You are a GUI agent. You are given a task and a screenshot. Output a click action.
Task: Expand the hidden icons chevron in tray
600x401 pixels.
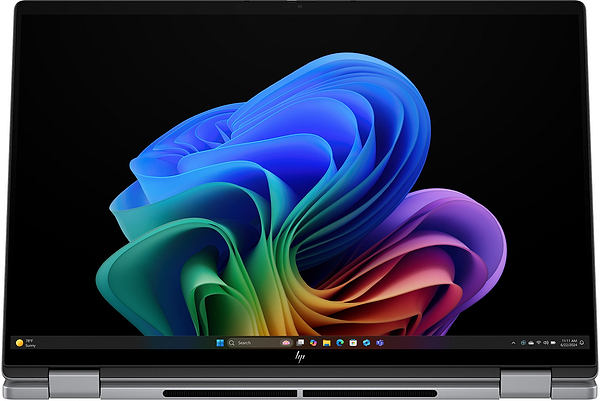[514, 343]
